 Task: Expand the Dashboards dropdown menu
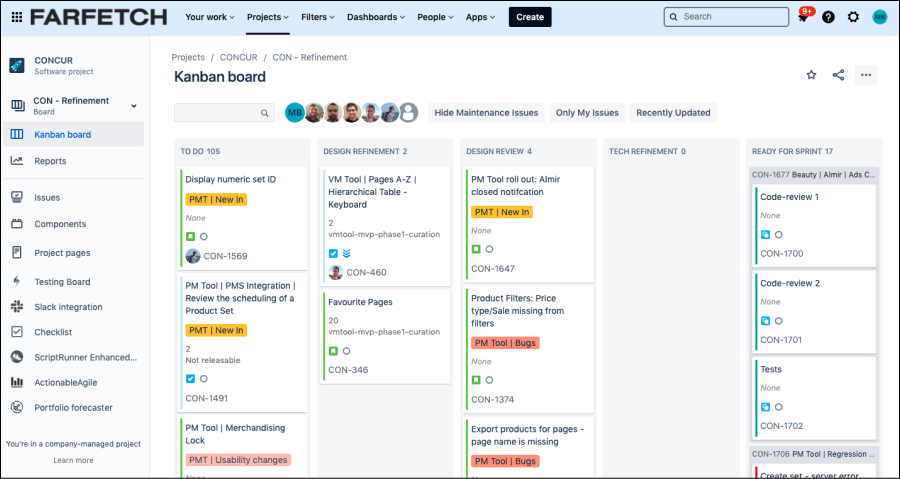point(377,17)
